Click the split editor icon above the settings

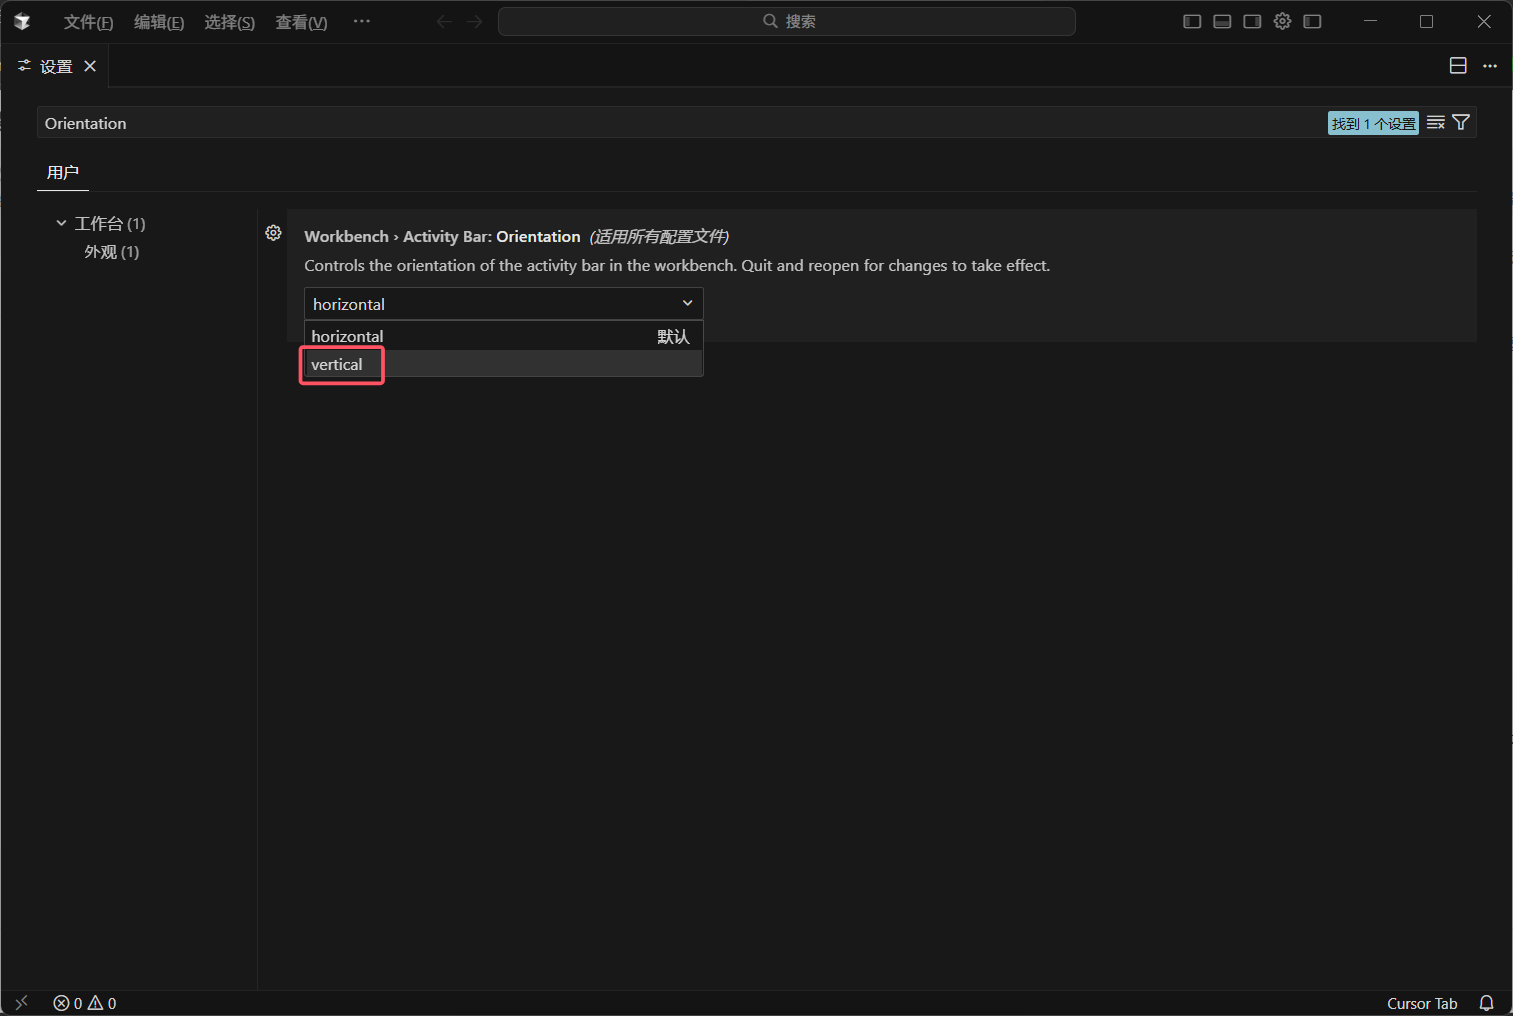[x=1457, y=65]
